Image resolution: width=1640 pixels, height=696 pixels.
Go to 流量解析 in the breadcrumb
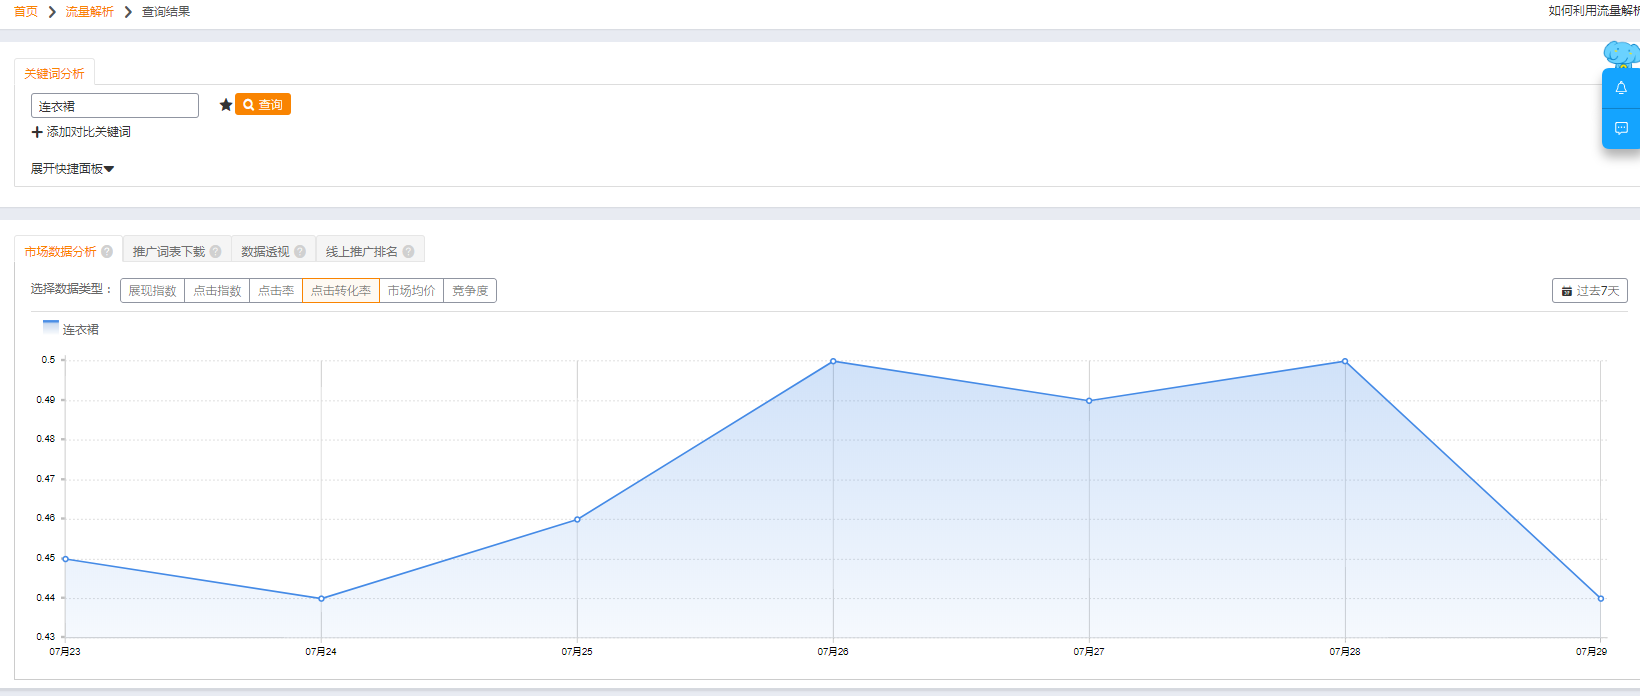click(x=89, y=12)
